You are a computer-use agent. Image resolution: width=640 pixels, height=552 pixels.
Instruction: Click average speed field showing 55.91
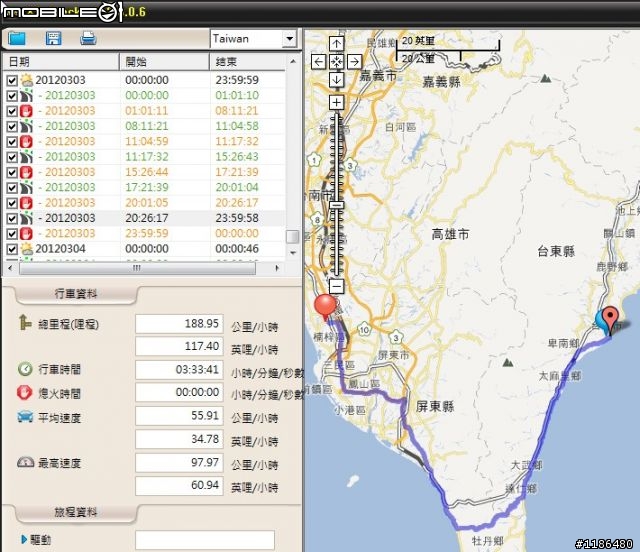pos(179,416)
